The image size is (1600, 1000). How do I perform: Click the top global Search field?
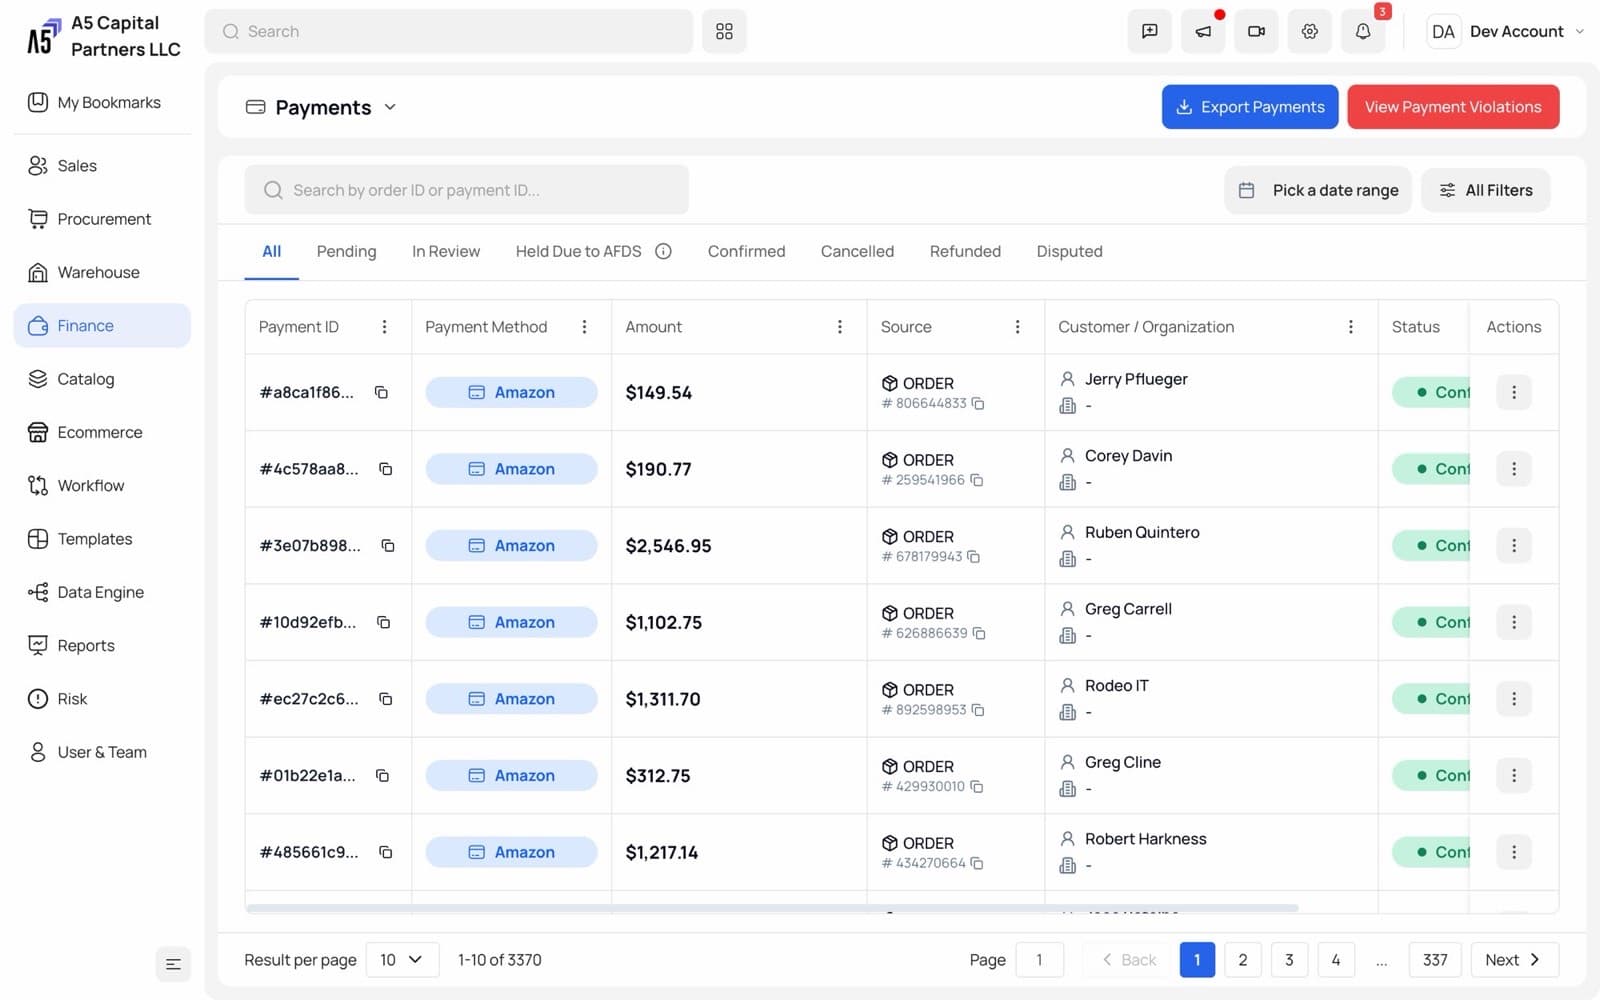pos(448,32)
